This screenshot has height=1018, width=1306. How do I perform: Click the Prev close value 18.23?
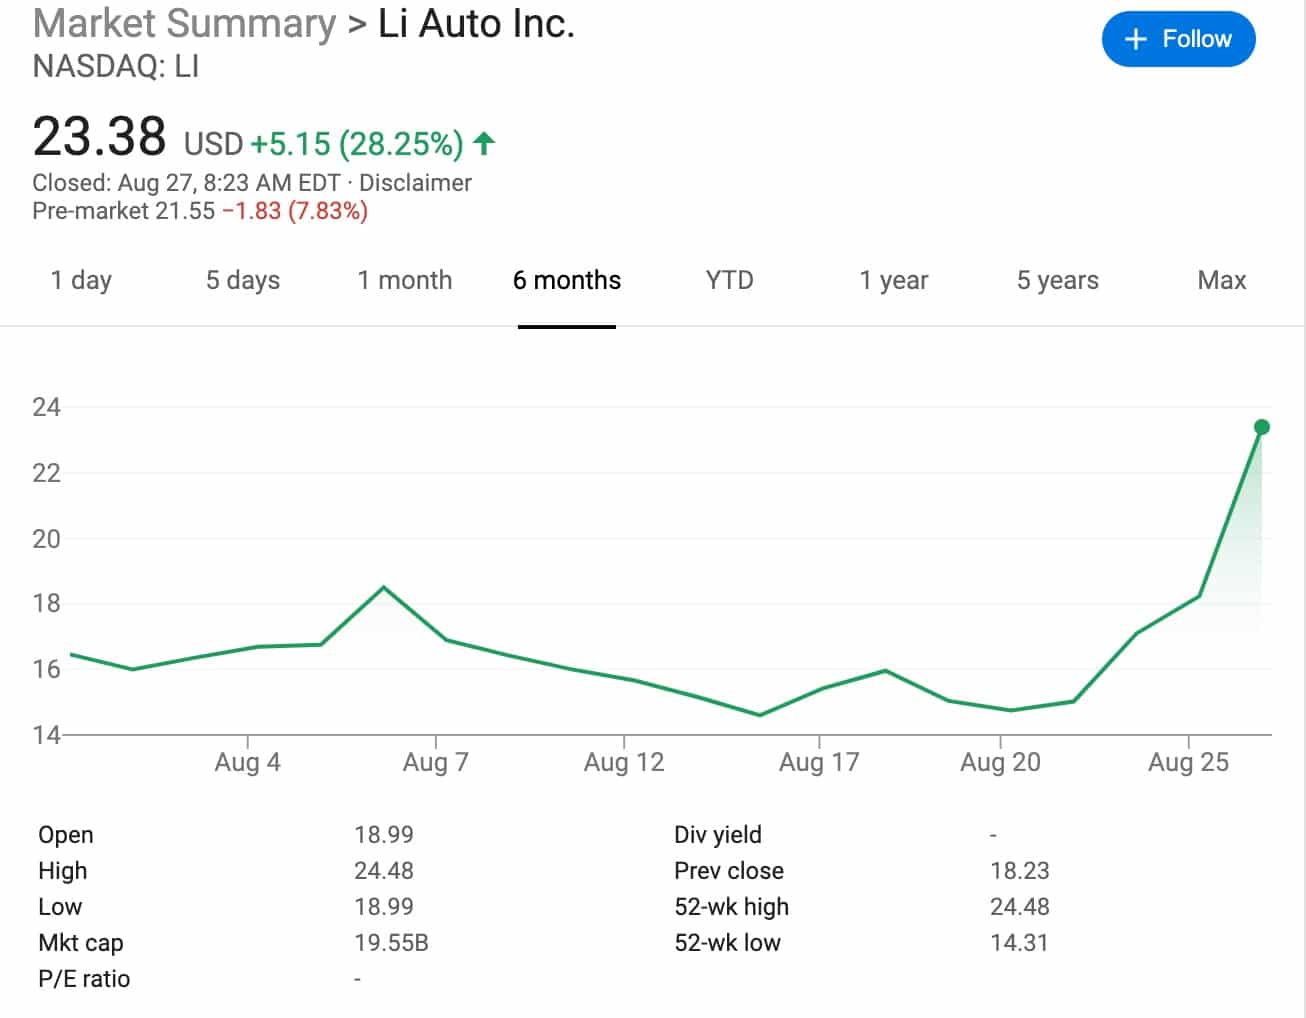coord(1019,870)
